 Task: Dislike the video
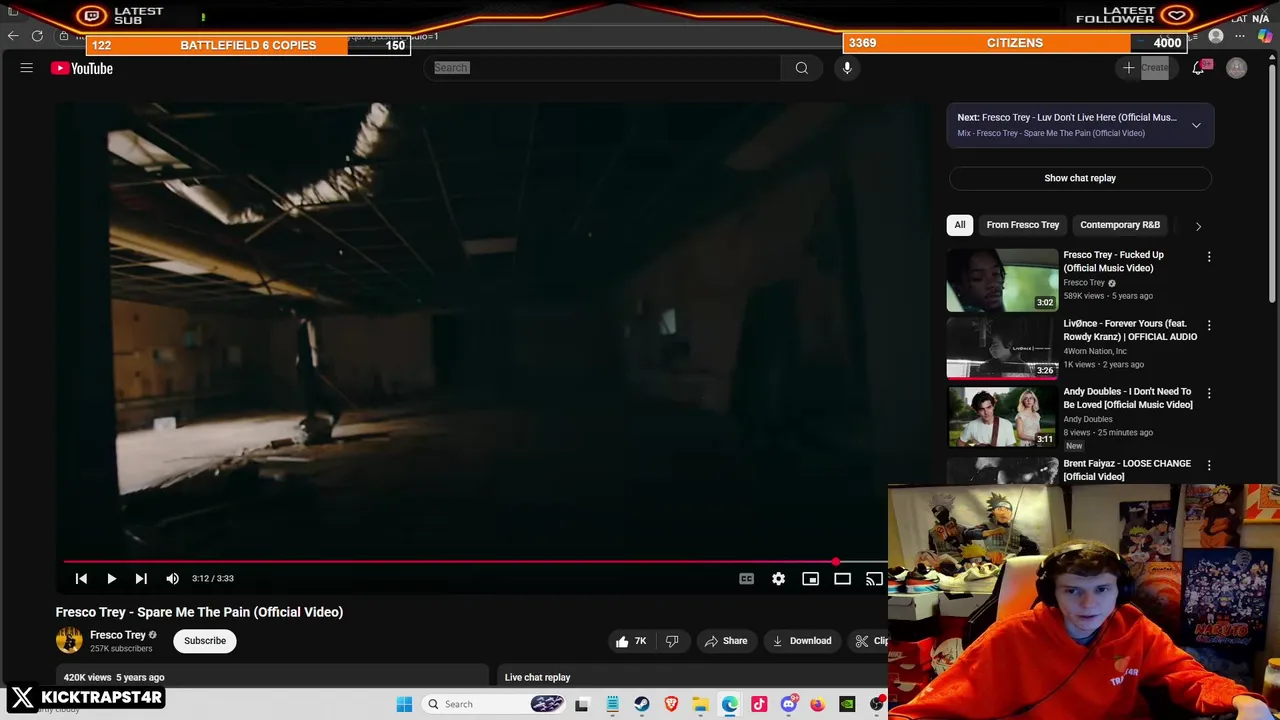(672, 641)
